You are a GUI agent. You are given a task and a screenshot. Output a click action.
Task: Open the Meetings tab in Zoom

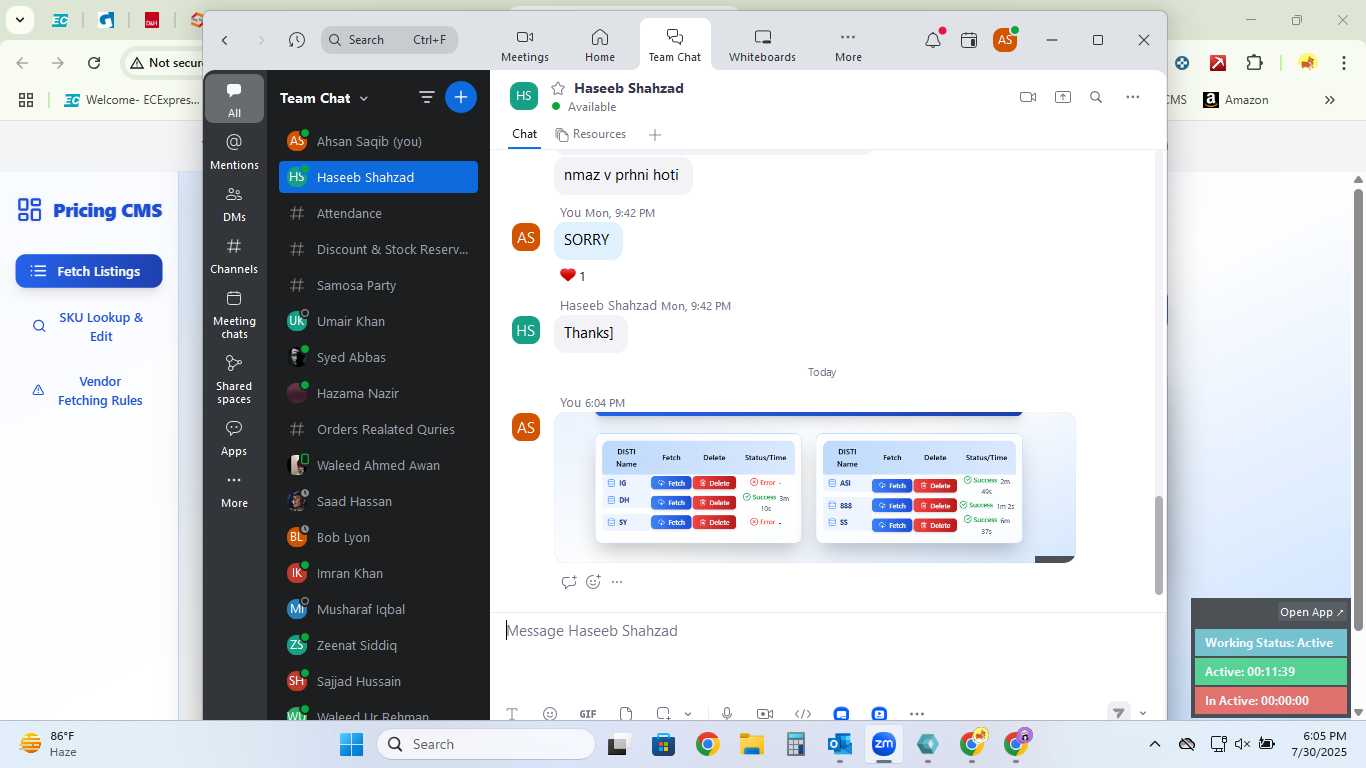coord(524,45)
